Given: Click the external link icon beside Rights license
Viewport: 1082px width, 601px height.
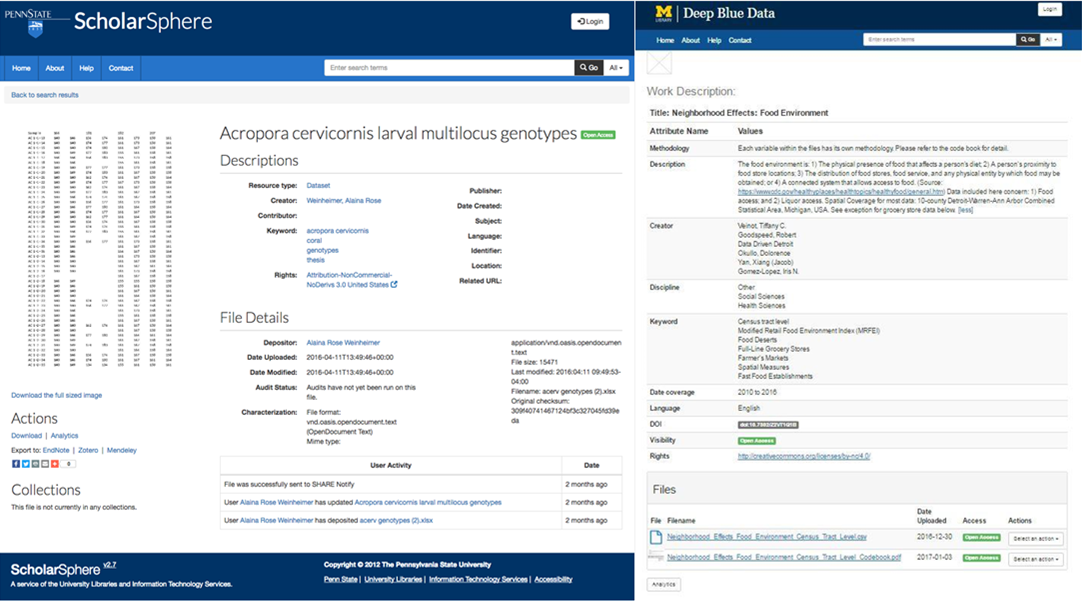Looking at the screenshot, I should [x=394, y=285].
